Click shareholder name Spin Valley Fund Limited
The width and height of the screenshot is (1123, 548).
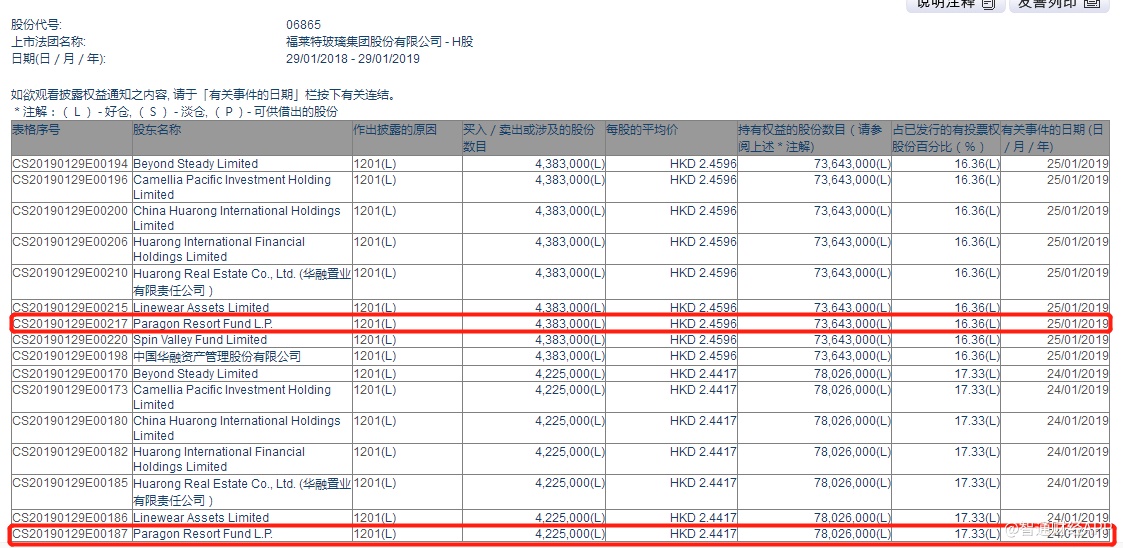click(200, 340)
